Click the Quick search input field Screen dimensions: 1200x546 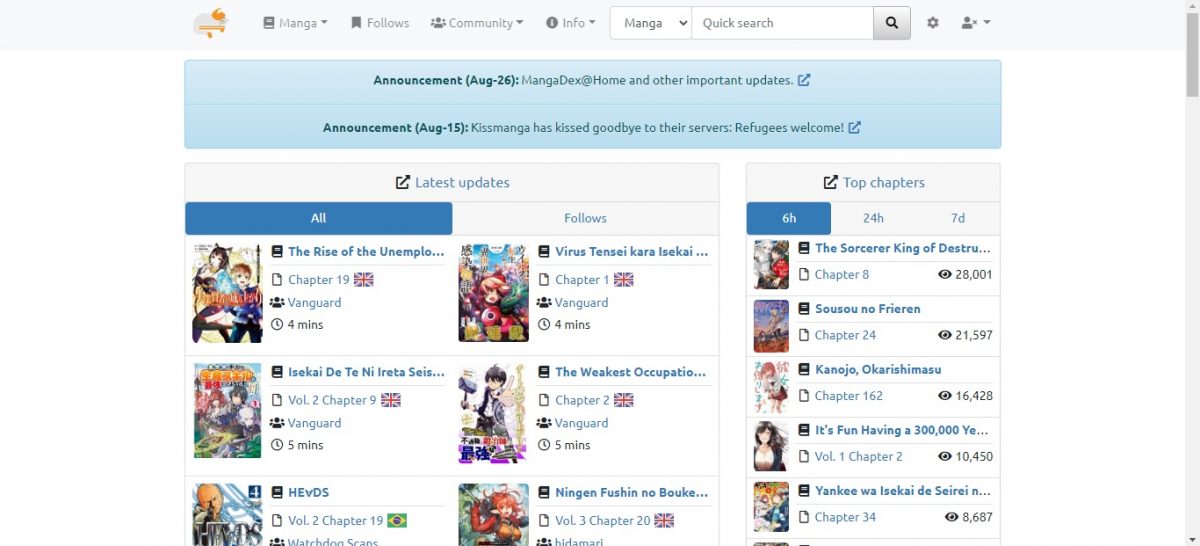coord(782,23)
